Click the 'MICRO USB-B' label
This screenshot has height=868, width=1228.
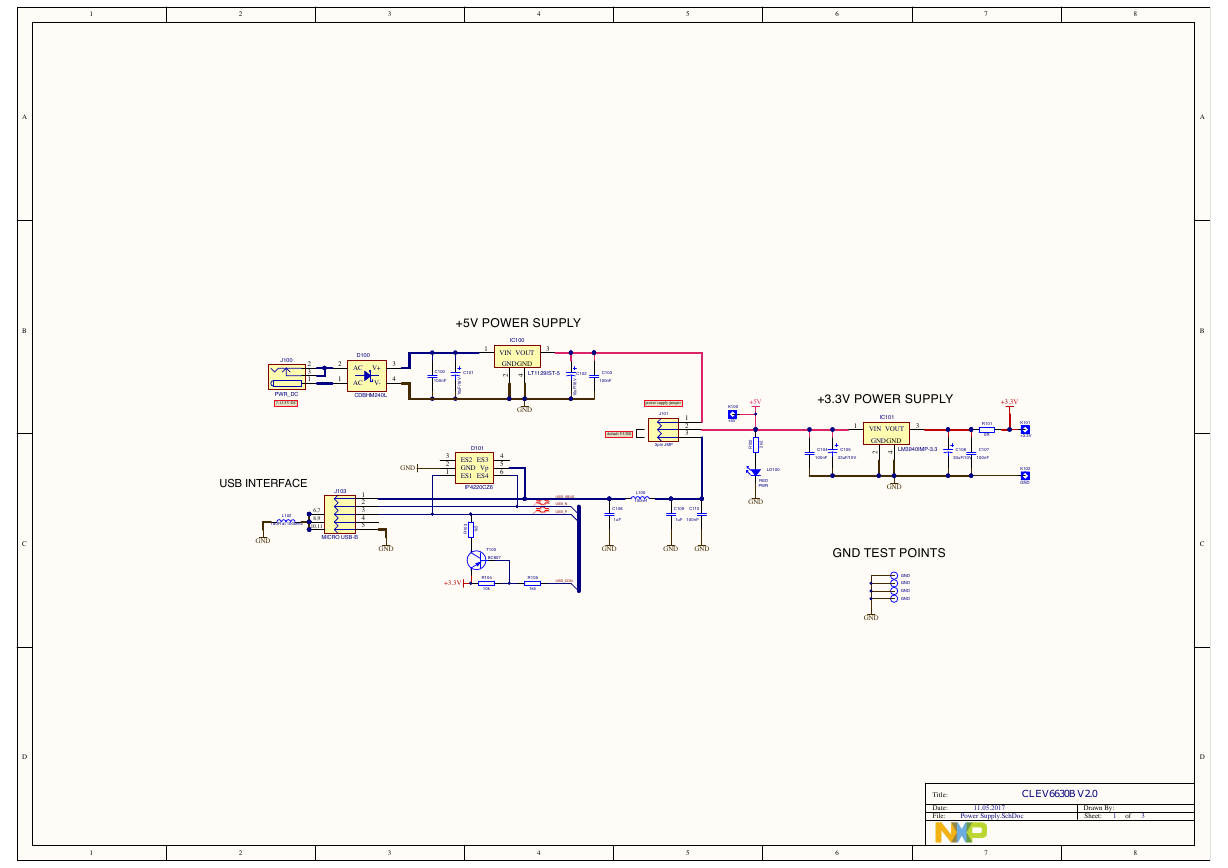point(339,537)
